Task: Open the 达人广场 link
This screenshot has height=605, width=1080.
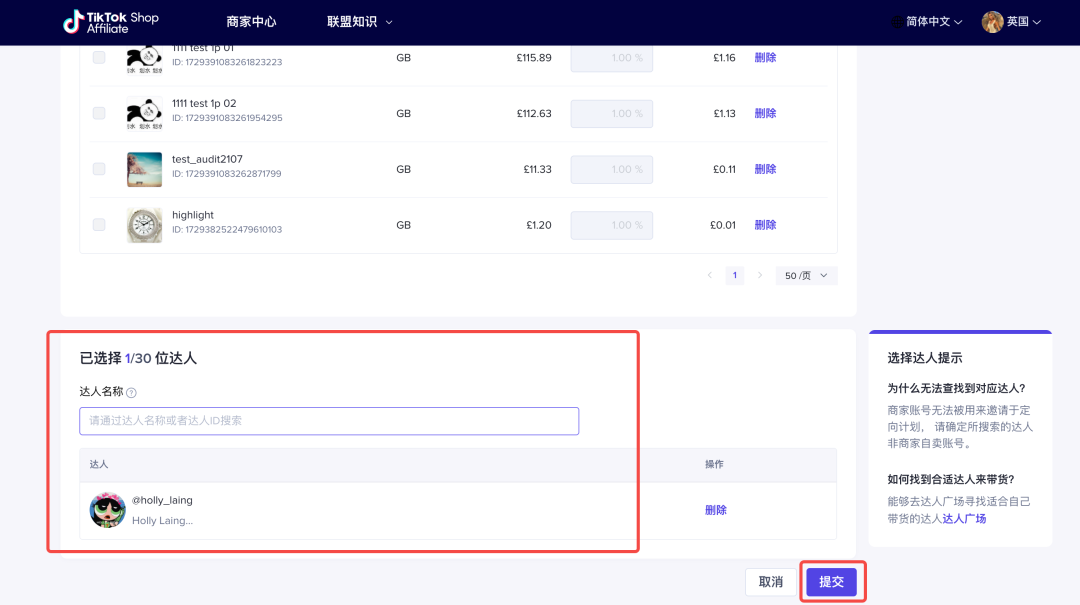Action: point(964,518)
